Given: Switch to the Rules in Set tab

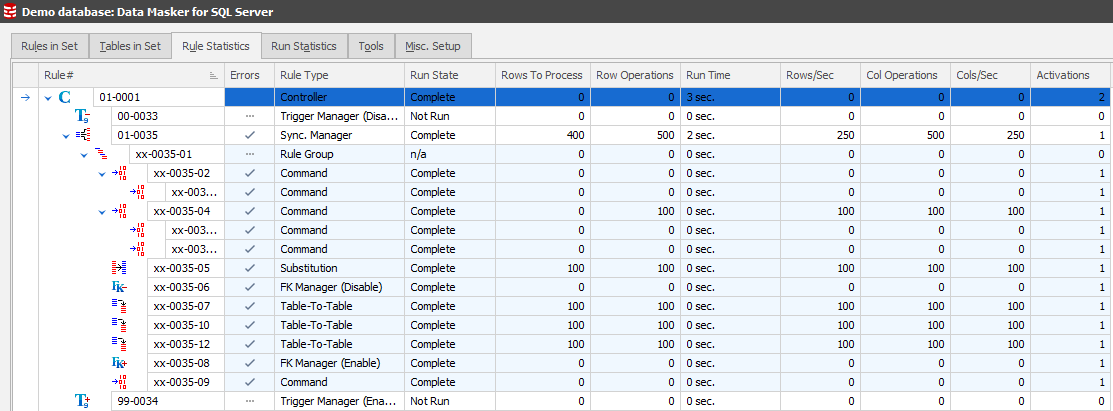Looking at the screenshot, I should click(49, 46).
